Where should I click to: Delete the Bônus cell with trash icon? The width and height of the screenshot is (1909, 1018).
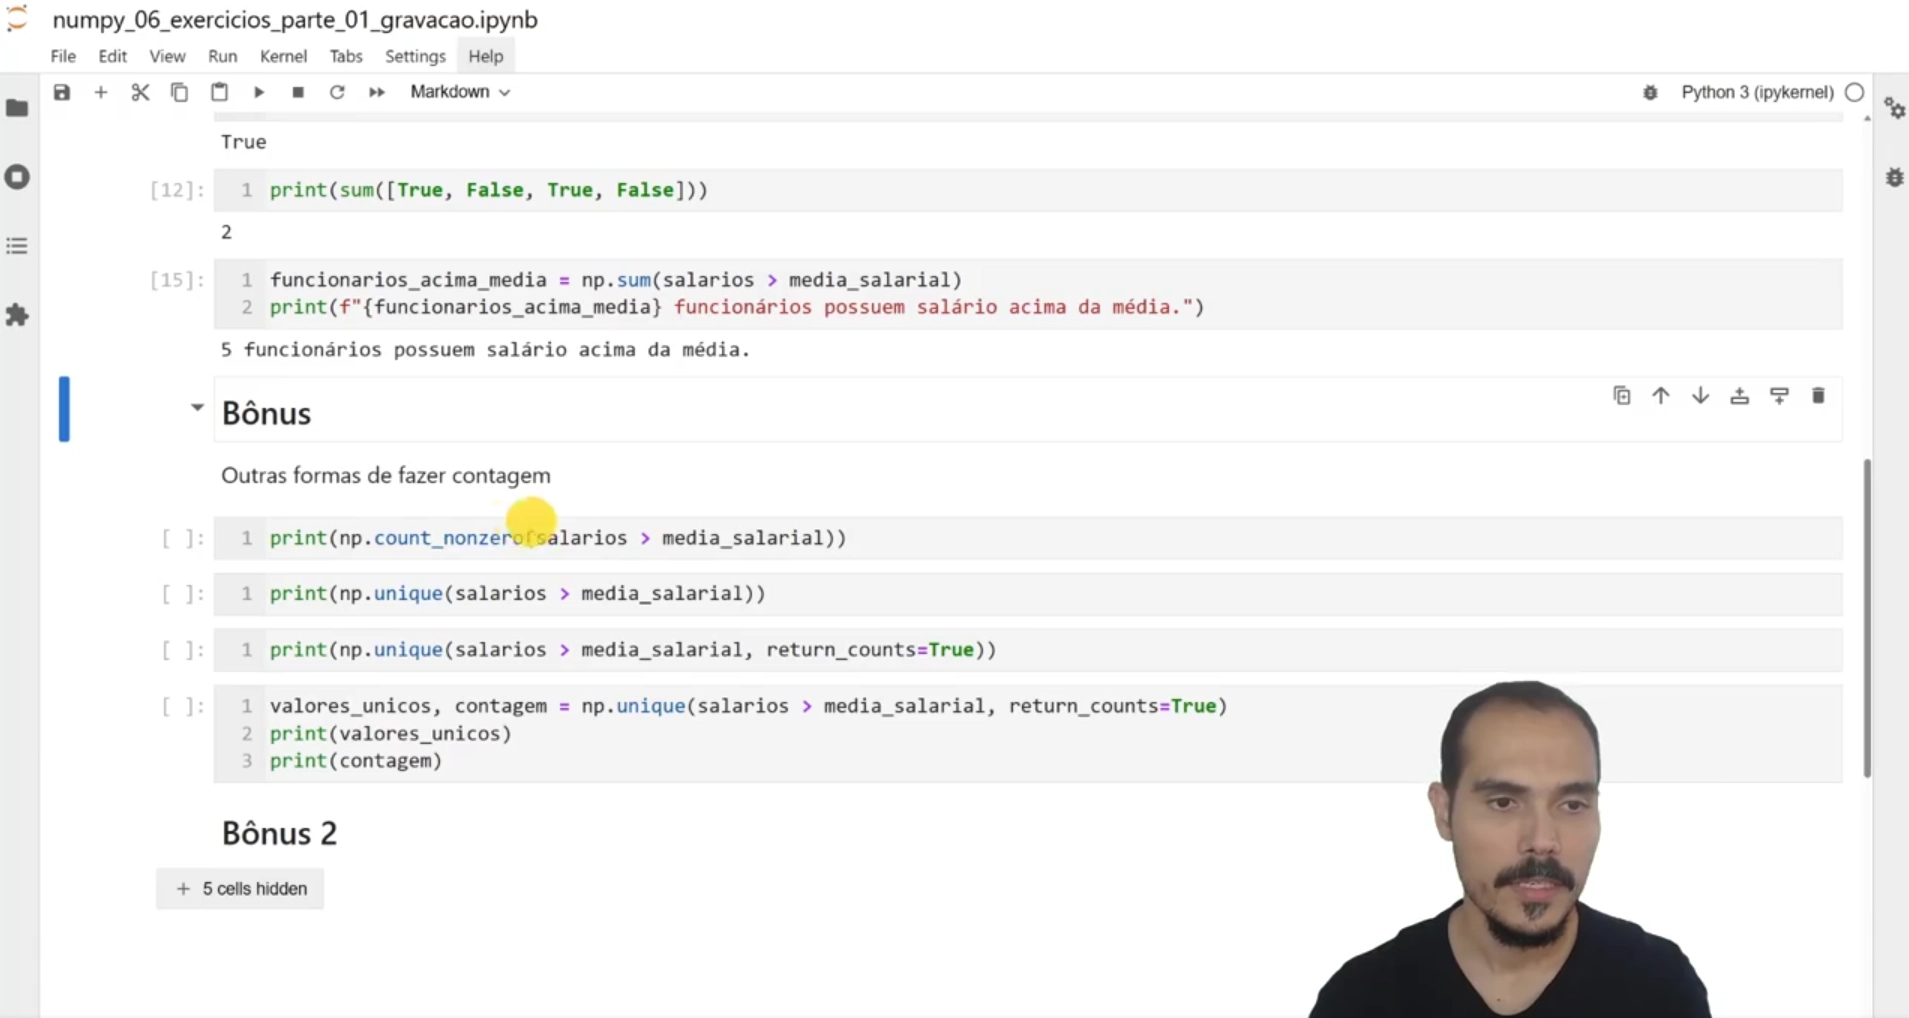click(x=1818, y=396)
